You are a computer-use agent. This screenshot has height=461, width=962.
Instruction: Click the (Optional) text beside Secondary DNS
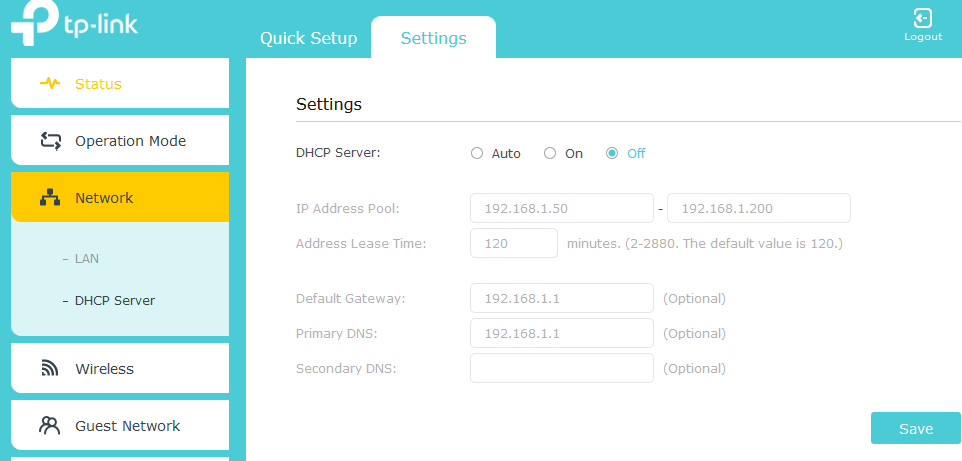(x=695, y=369)
